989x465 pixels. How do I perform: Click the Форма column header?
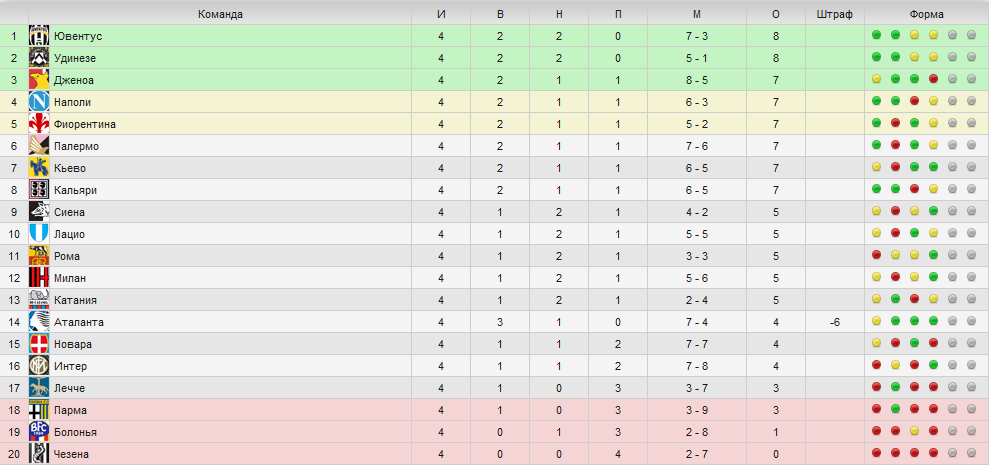coord(927,15)
